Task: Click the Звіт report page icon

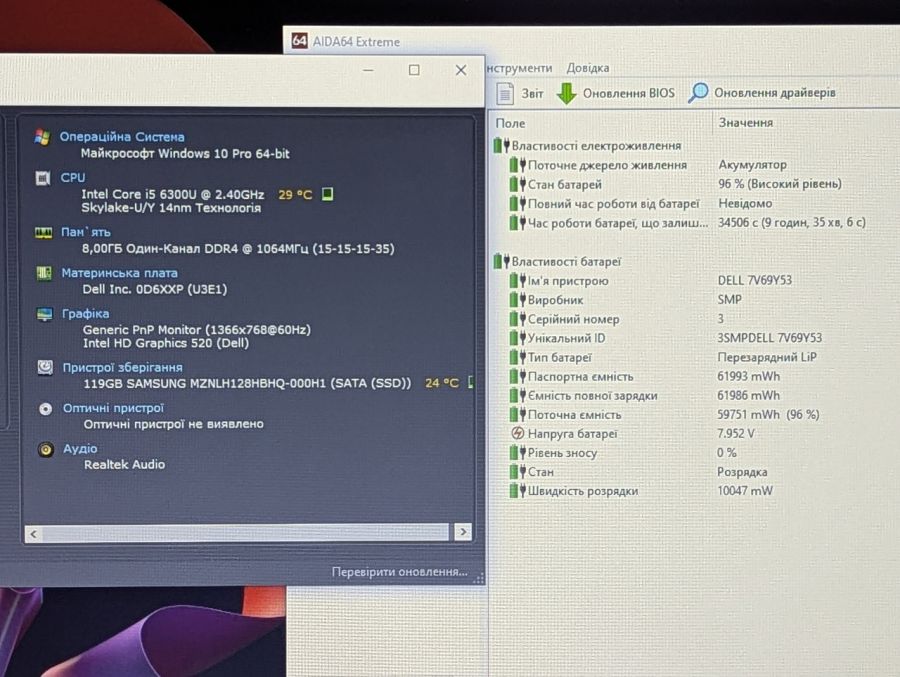Action: pyautogui.click(x=505, y=94)
